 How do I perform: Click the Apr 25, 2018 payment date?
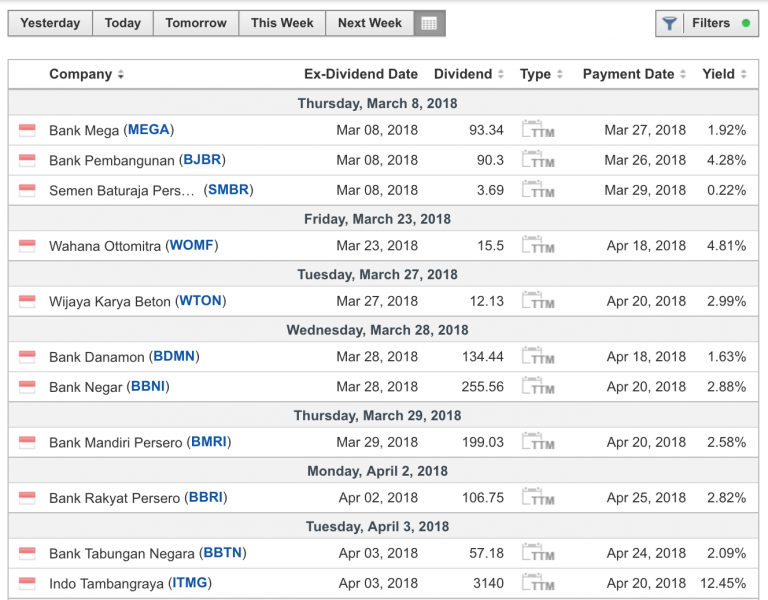647,498
